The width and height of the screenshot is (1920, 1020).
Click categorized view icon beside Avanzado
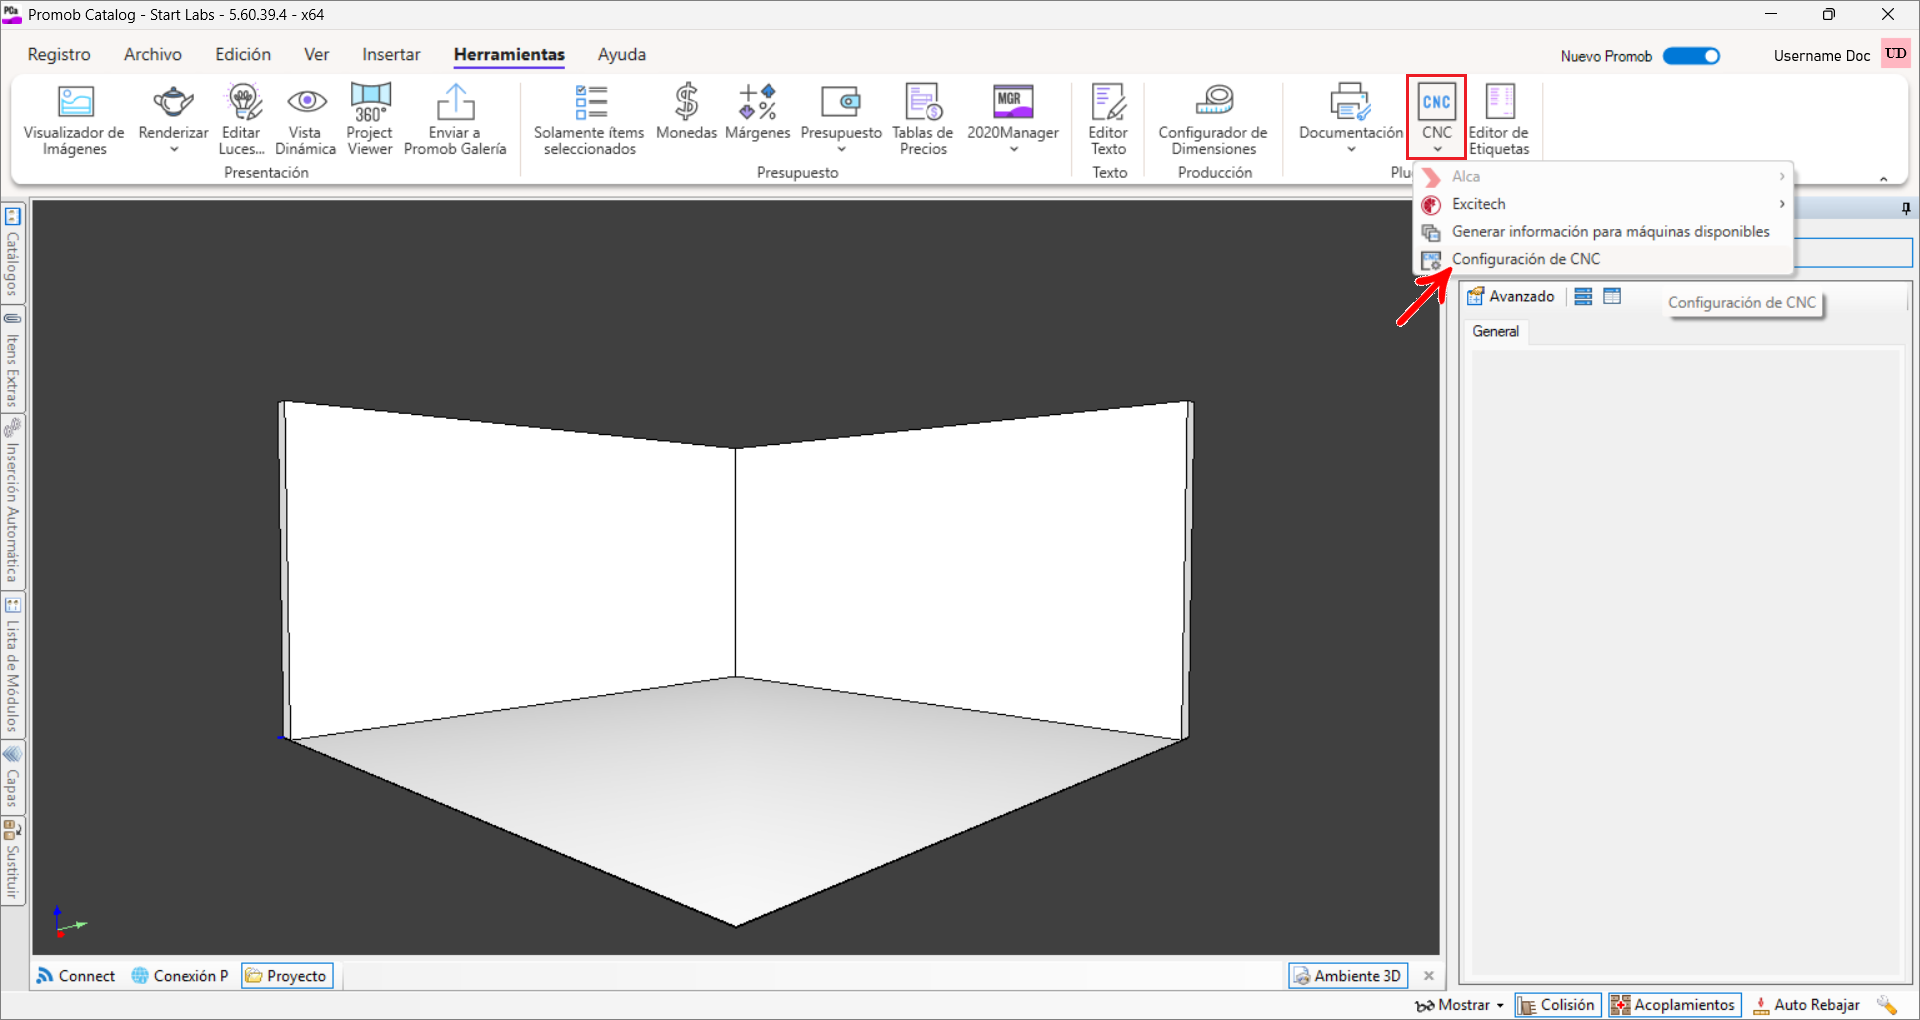(1583, 296)
